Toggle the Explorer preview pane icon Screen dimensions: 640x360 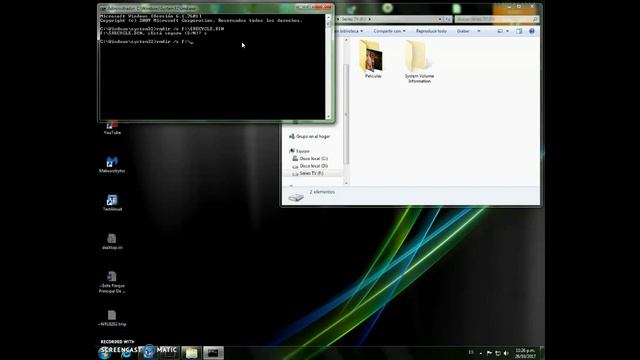(x=519, y=31)
